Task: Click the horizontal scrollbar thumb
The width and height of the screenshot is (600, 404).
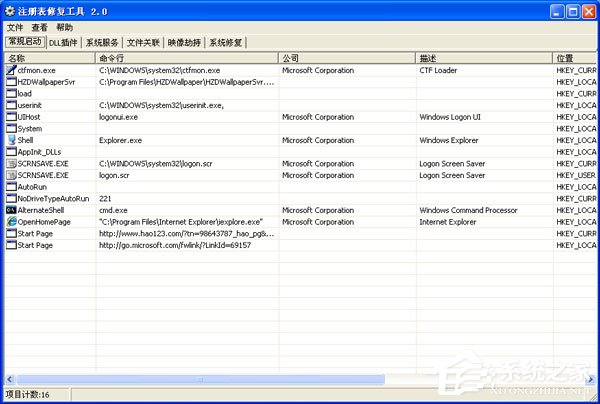Action: tap(201, 379)
